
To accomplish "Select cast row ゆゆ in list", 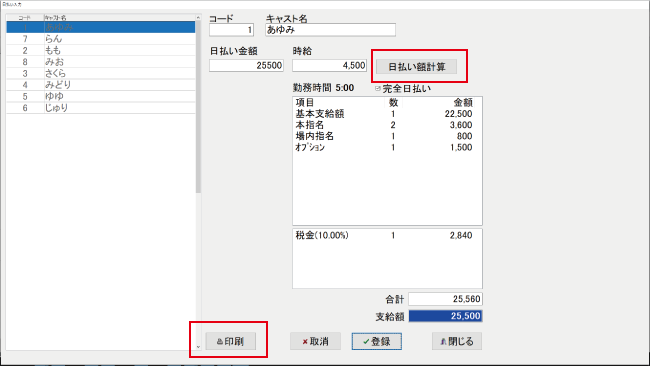I will tap(101, 97).
